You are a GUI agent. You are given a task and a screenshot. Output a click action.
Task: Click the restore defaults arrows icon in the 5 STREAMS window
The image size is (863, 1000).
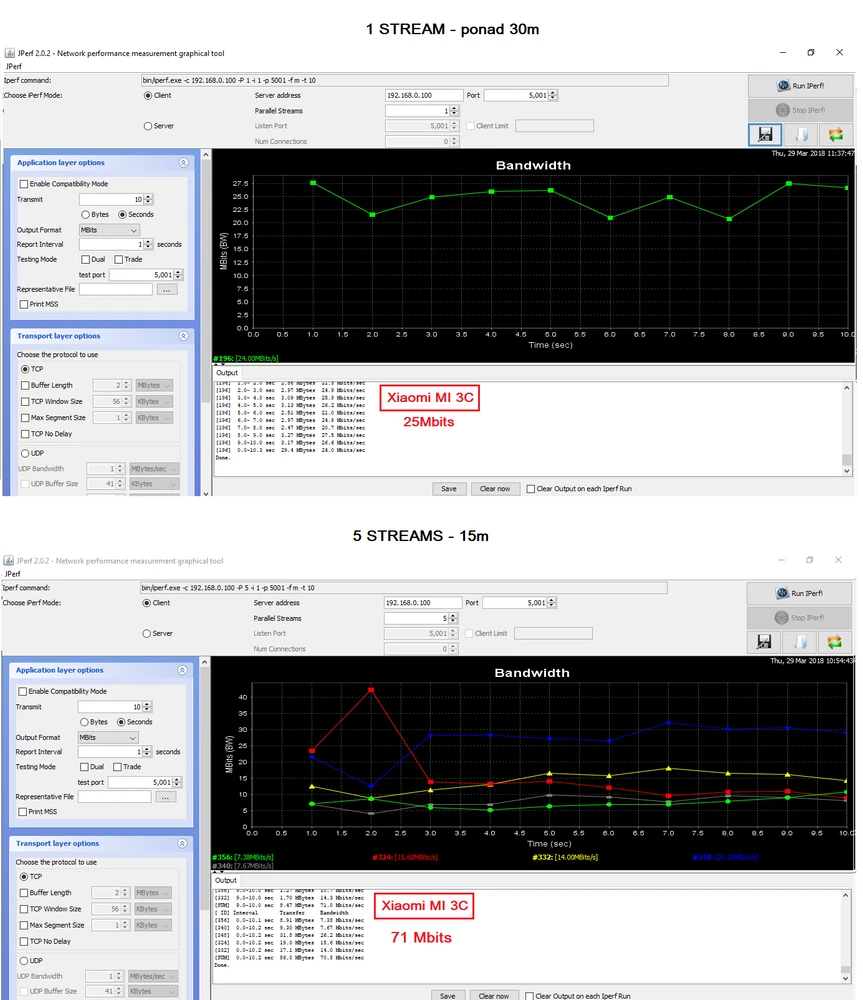836,641
